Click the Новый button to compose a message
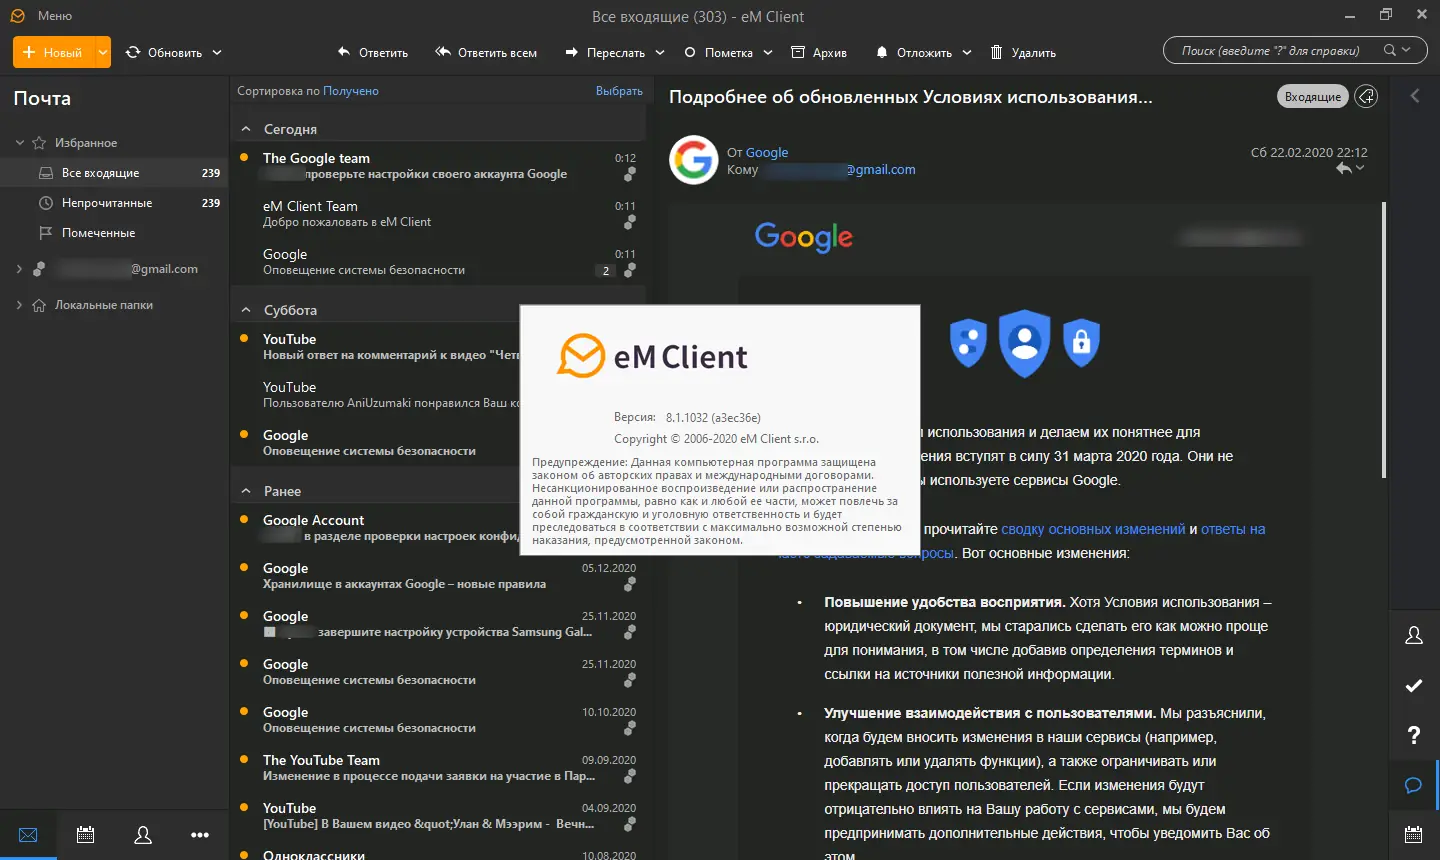The image size is (1440, 860). click(54, 52)
